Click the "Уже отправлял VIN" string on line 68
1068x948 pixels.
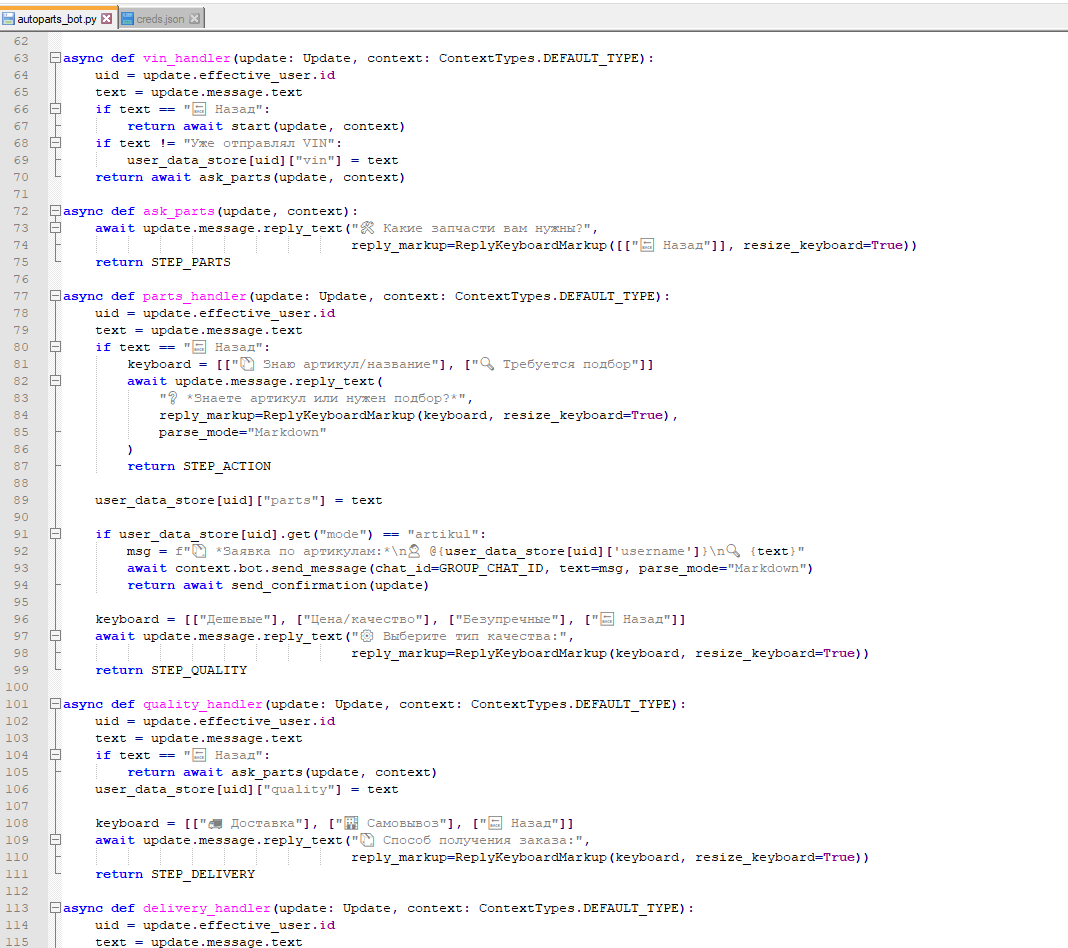point(259,143)
